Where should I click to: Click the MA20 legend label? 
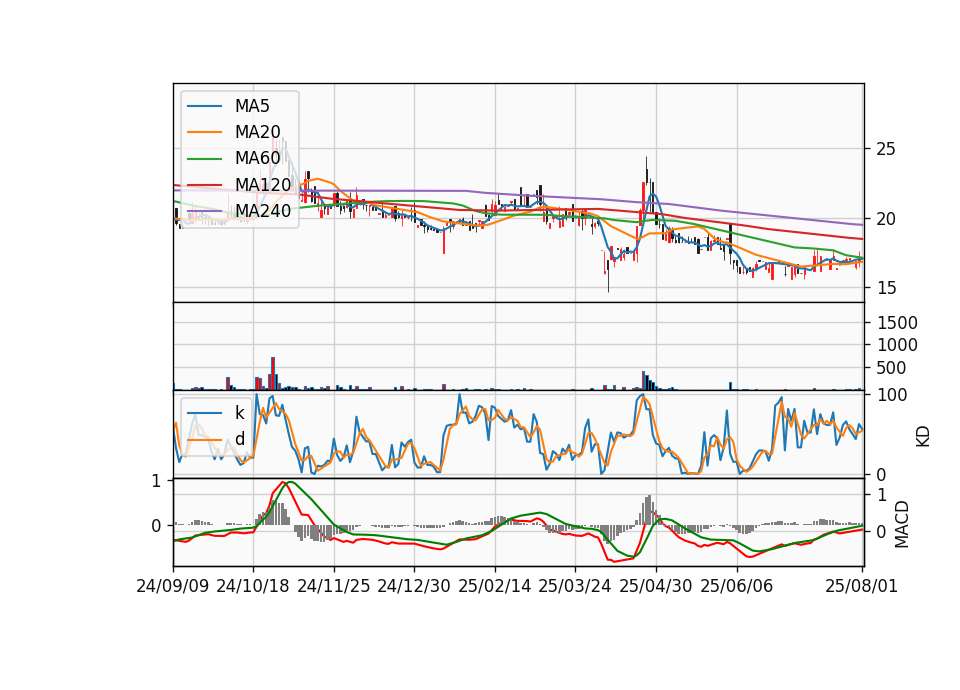pos(257,132)
